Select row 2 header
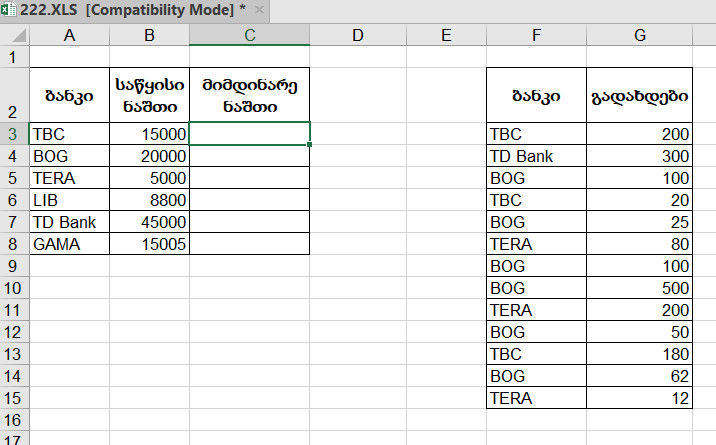This screenshot has height=445, width=716. (15, 95)
